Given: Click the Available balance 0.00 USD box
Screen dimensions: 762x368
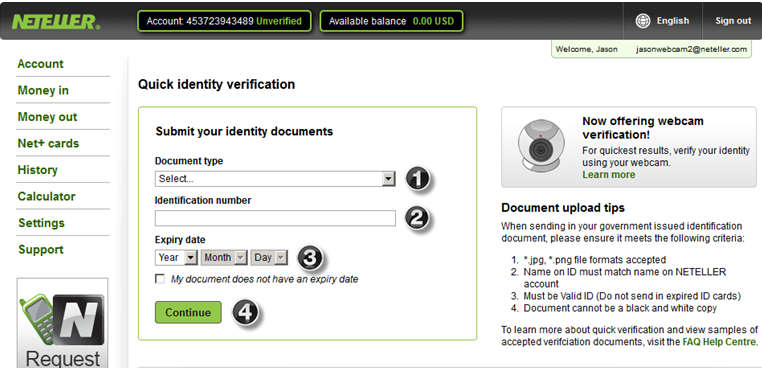Looking at the screenshot, I should coord(391,21).
